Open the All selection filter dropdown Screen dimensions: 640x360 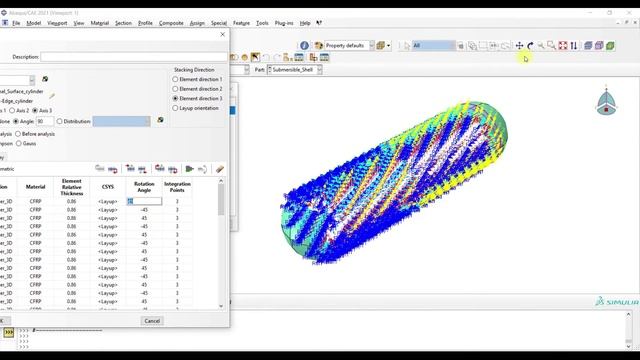433,46
